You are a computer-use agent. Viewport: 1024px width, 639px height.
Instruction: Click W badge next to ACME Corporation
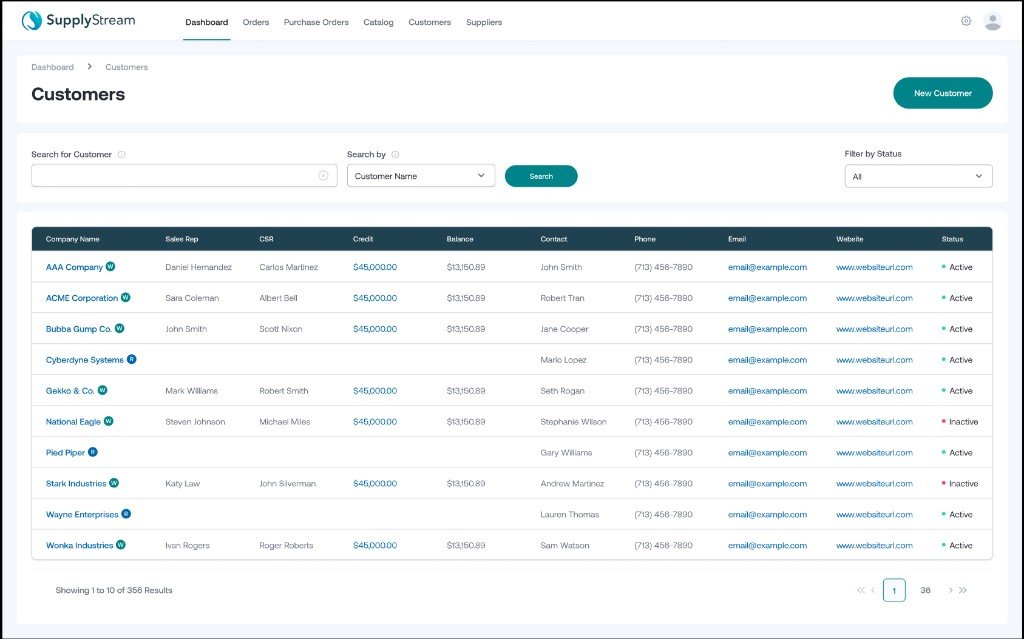pyautogui.click(x=125, y=297)
